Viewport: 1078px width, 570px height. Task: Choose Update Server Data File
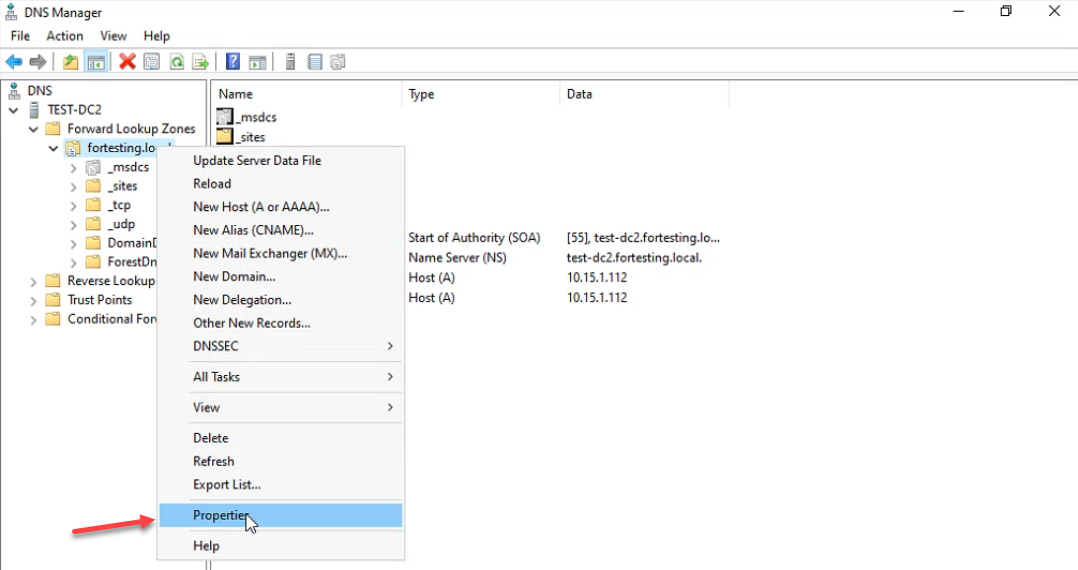280,160
